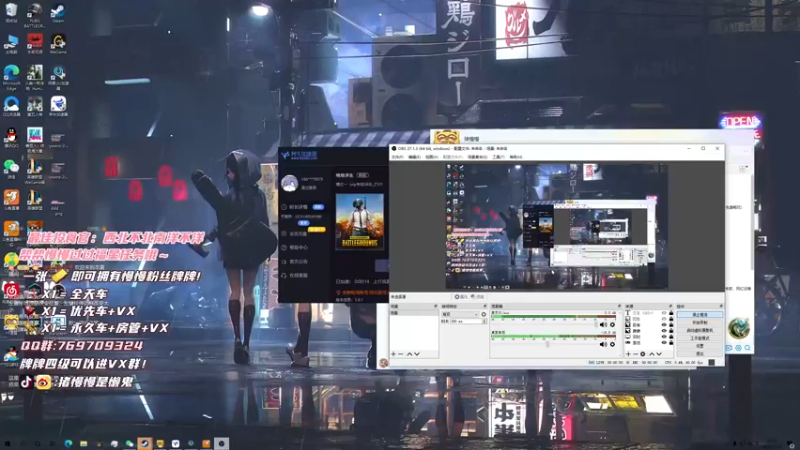Click the PUBG Battlegrounds desktop icon

tap(34, 13)
